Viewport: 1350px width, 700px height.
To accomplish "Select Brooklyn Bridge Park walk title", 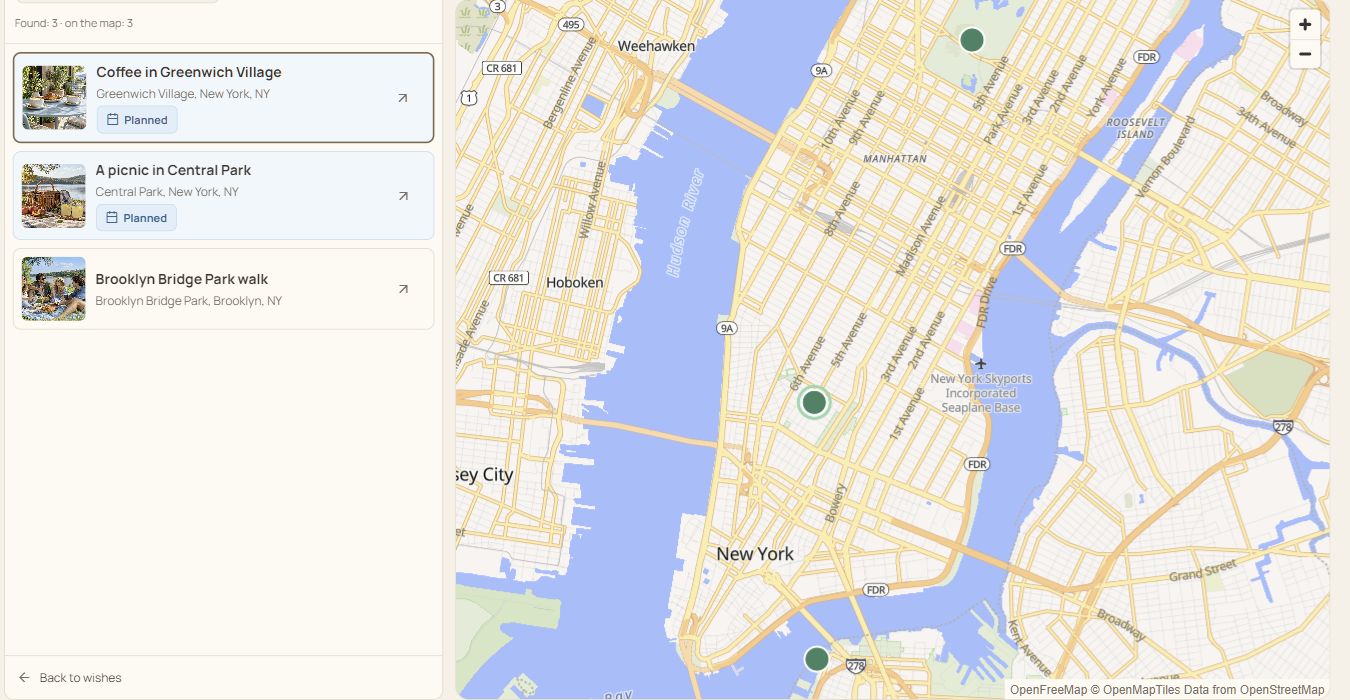I will pos(182,279).
